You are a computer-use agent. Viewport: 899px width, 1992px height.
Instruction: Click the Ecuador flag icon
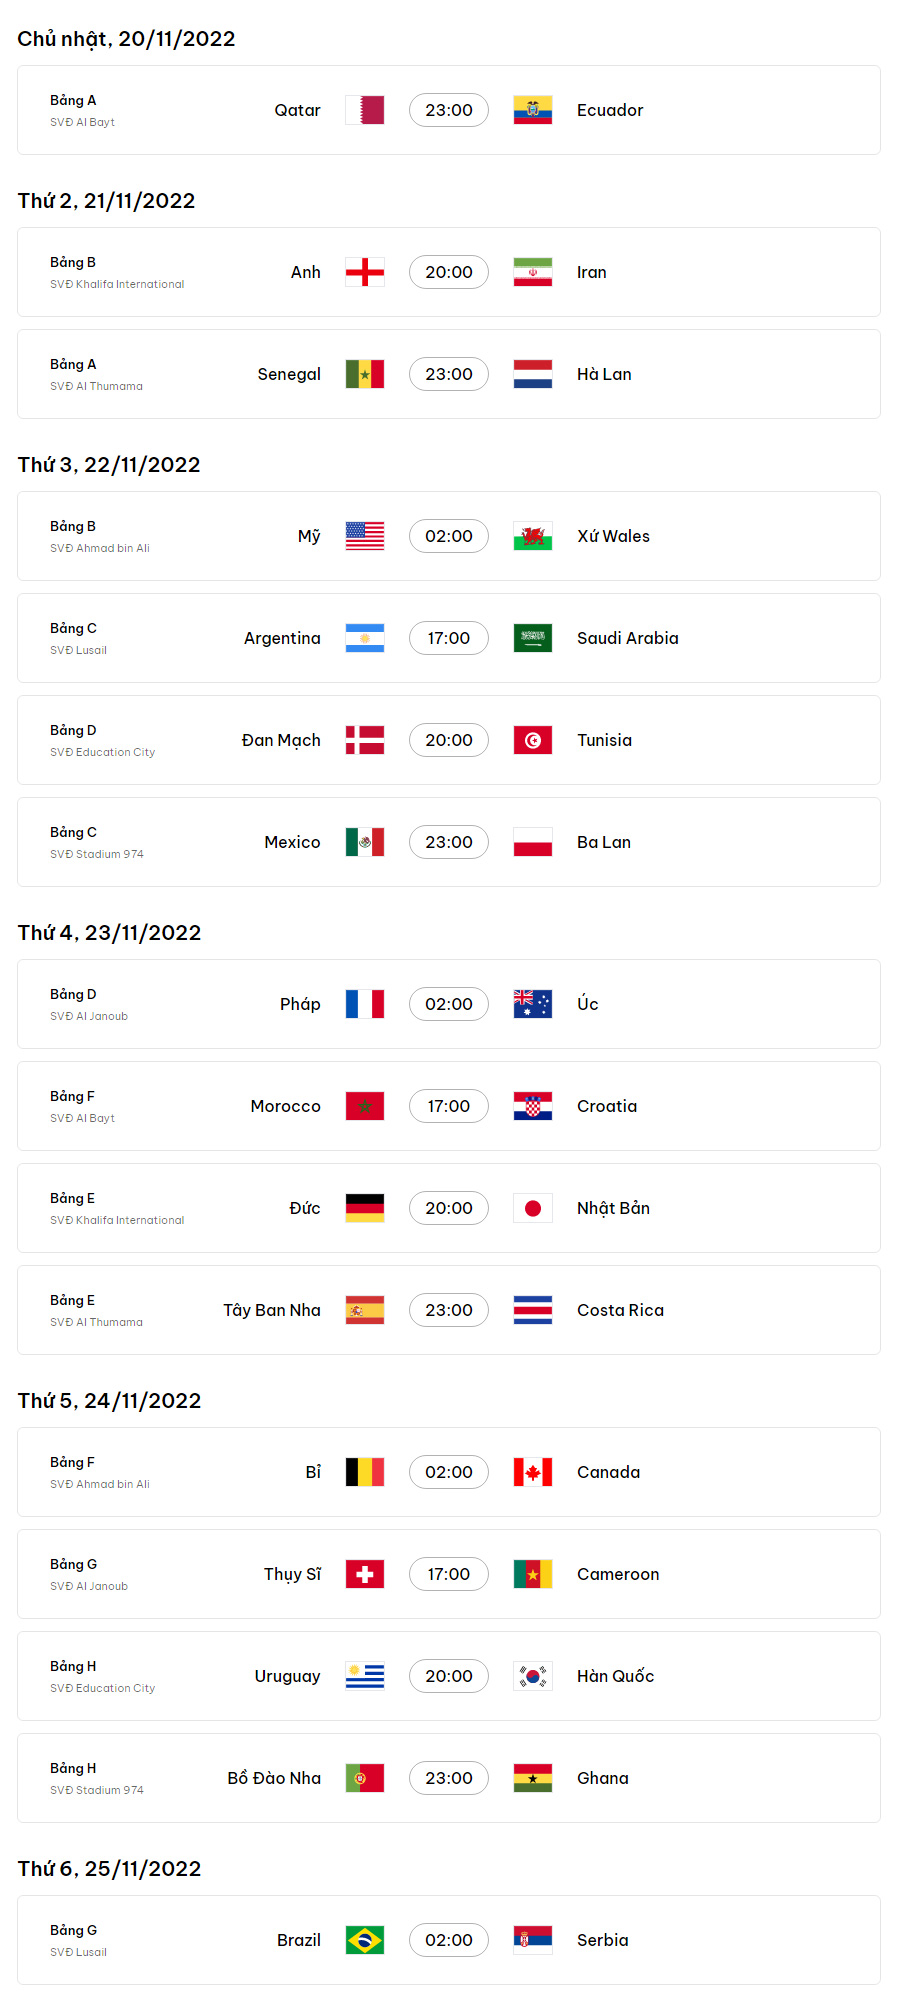coord(533,110)
